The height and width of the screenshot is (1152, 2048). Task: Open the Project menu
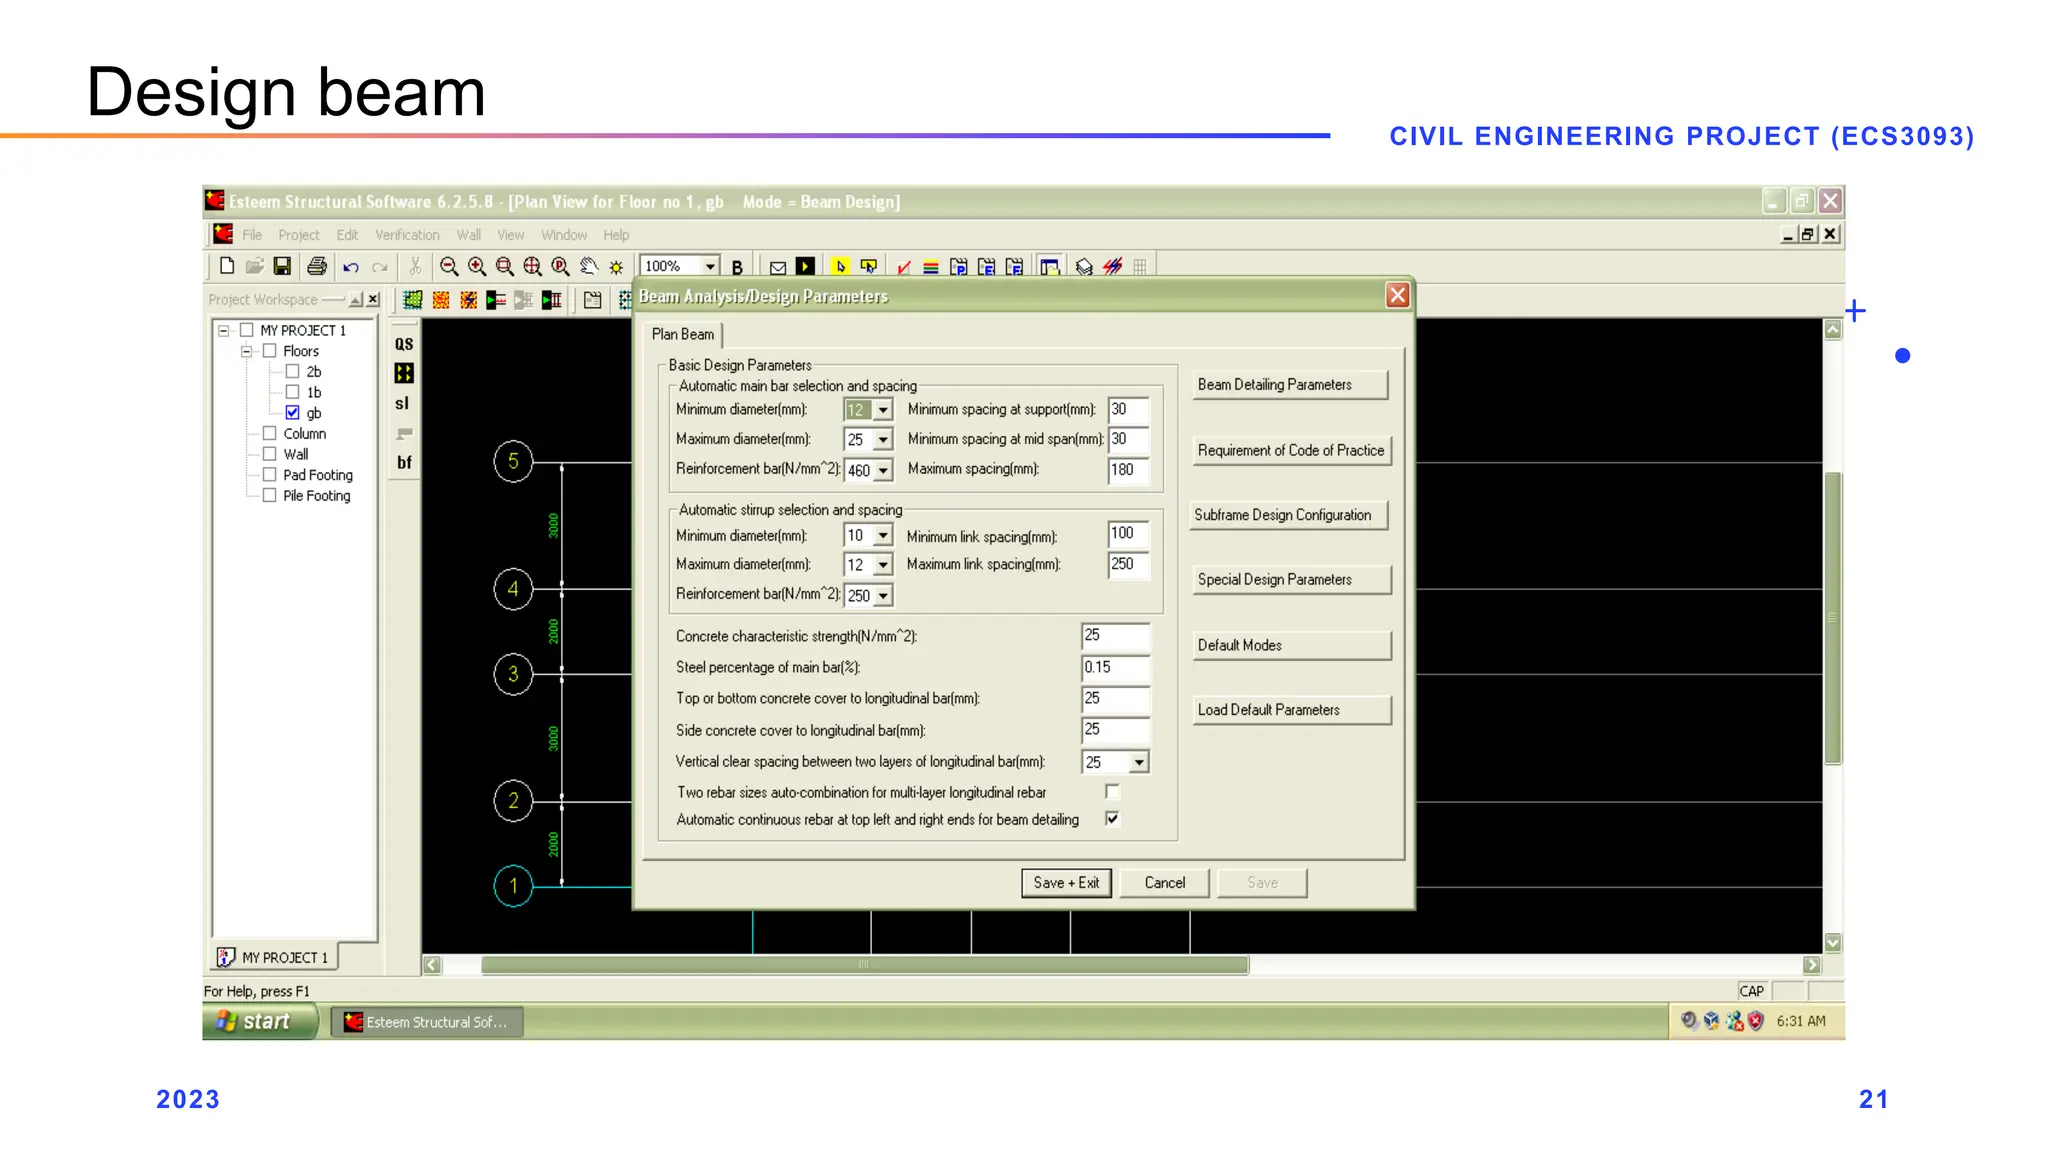tap(299, 235)
